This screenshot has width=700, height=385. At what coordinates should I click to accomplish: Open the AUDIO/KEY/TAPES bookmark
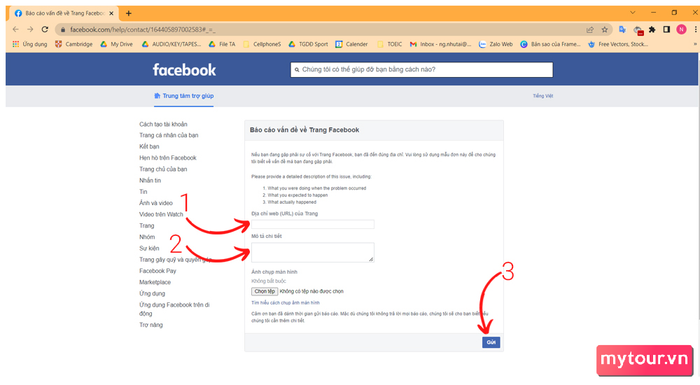tap(171, 44)
